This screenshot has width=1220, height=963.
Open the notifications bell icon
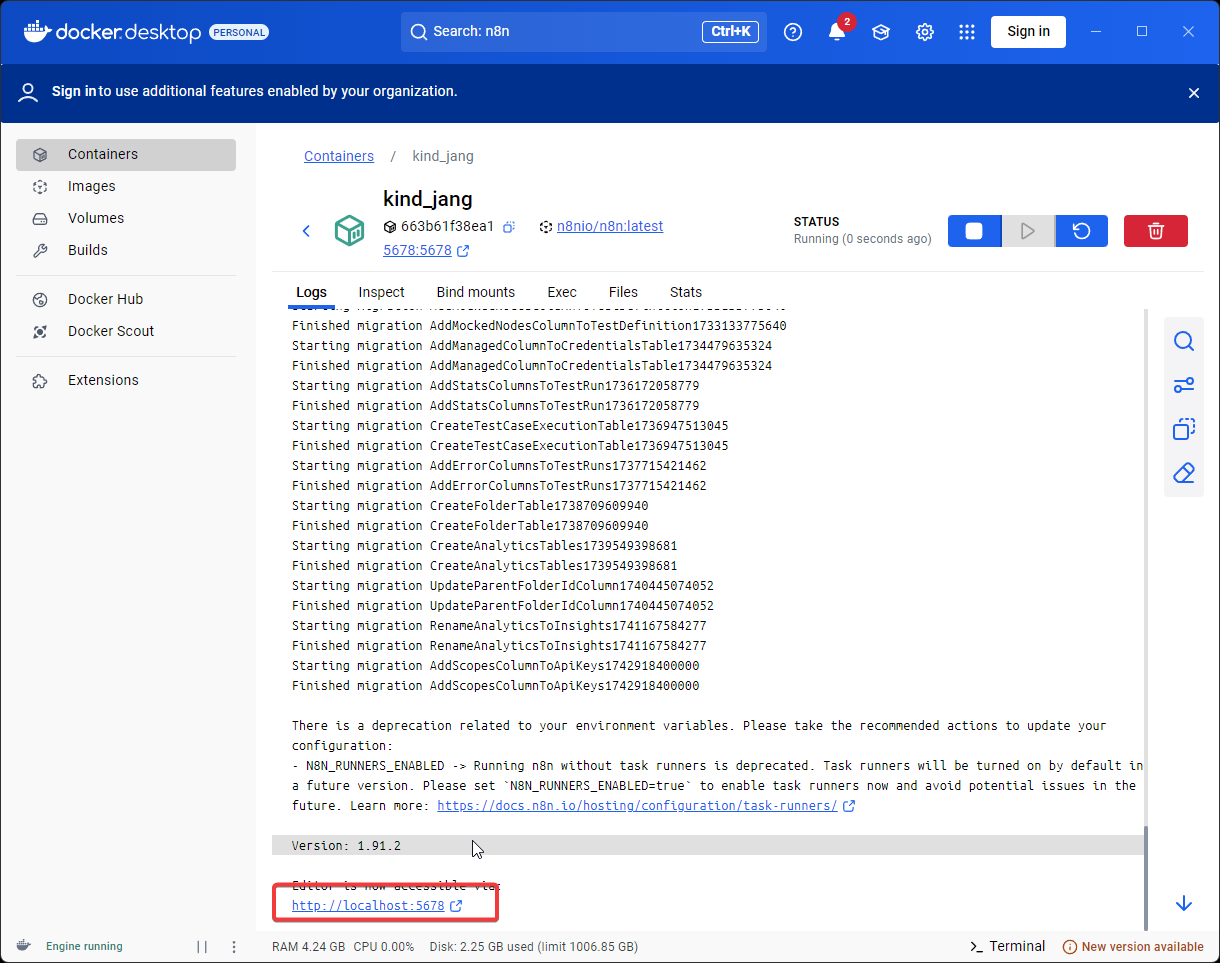coord(837,32)
